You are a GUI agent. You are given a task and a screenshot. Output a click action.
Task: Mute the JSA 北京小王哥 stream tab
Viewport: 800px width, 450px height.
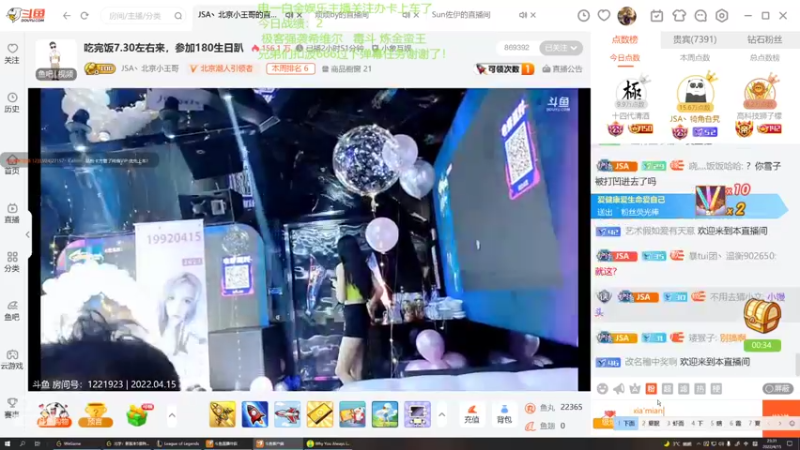coord(289,15)
